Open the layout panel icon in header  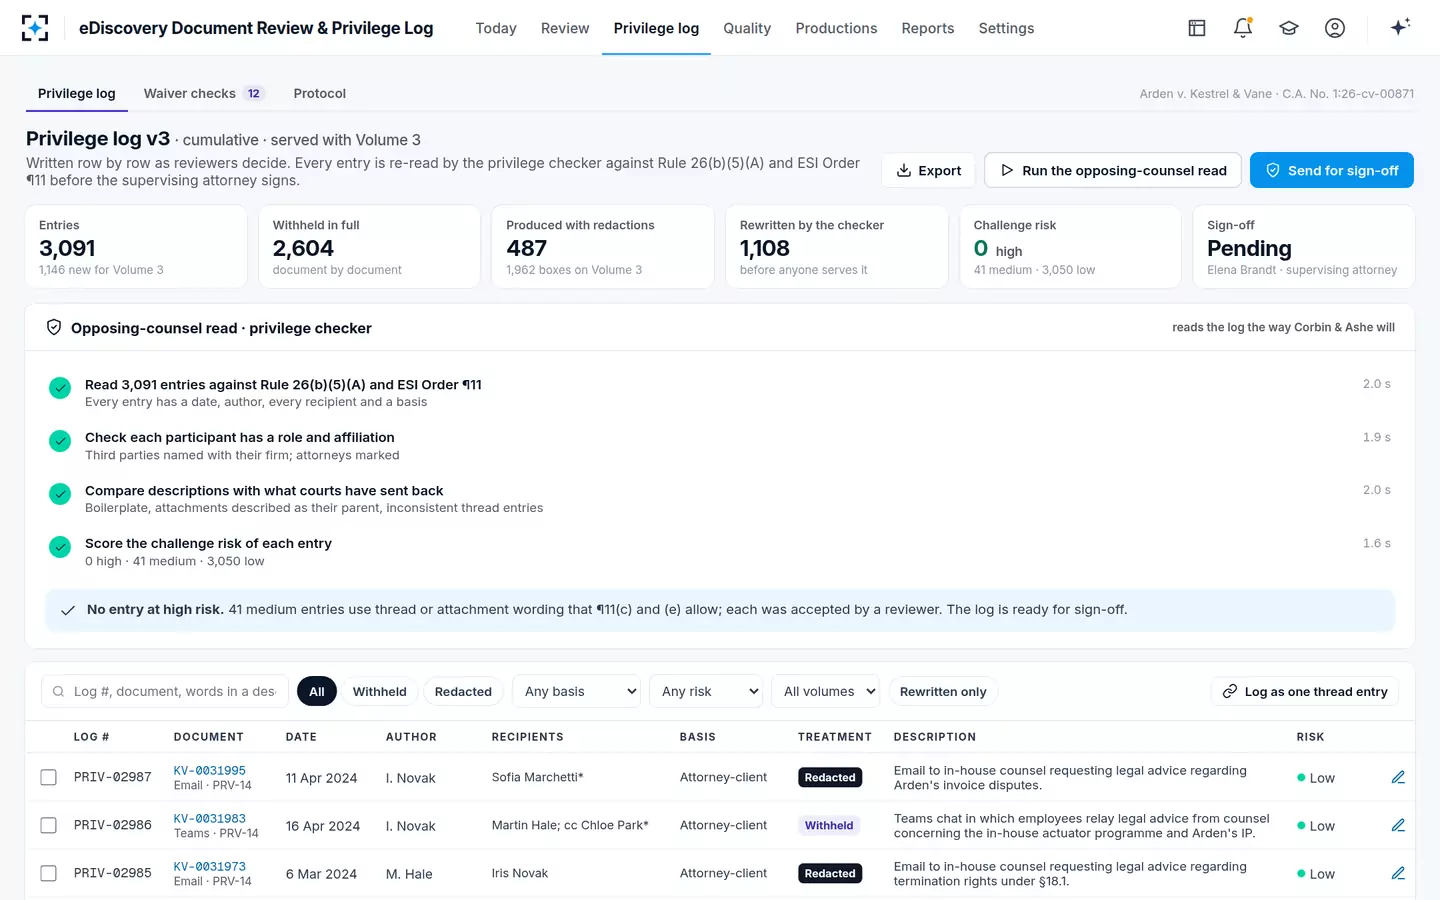(1197, 28)
